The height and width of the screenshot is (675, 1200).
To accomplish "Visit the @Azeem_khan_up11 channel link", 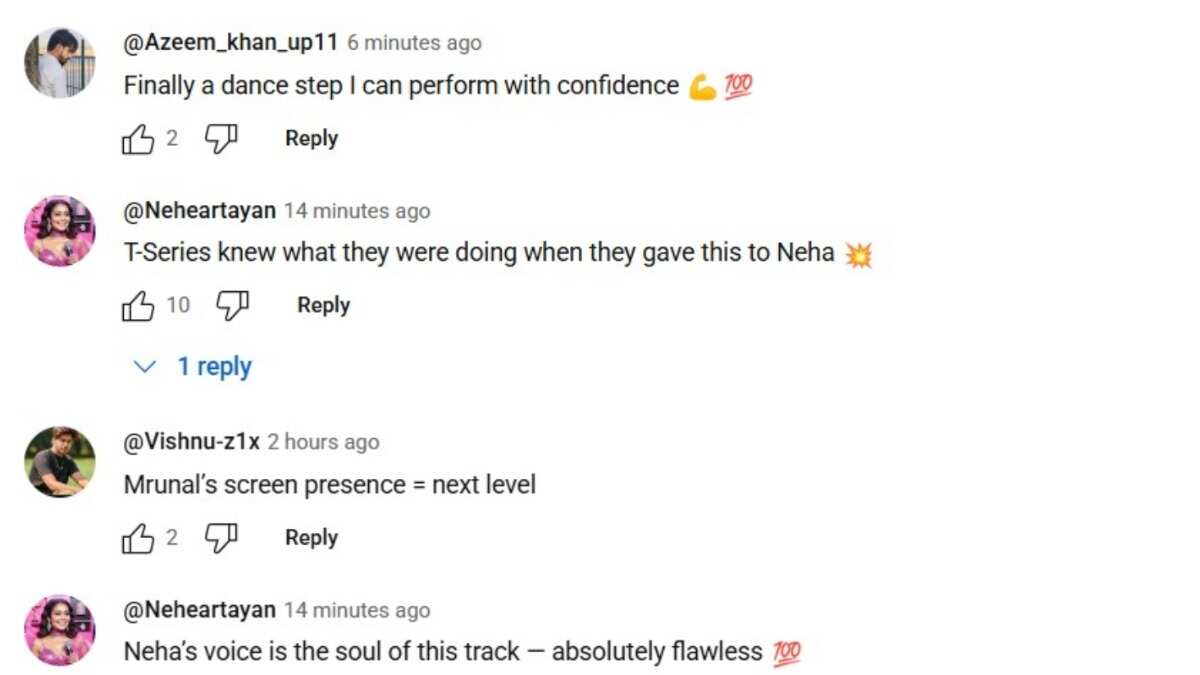I will point(230,43).
